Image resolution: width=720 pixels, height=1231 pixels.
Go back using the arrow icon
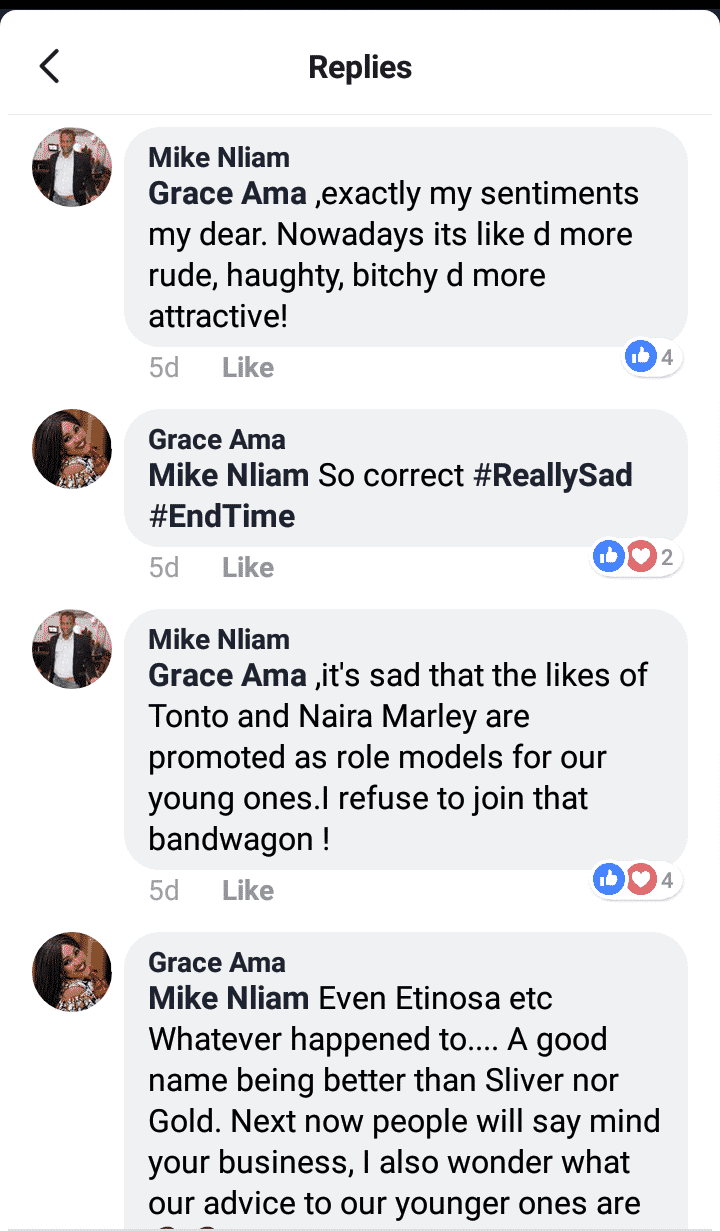(49, 66)
